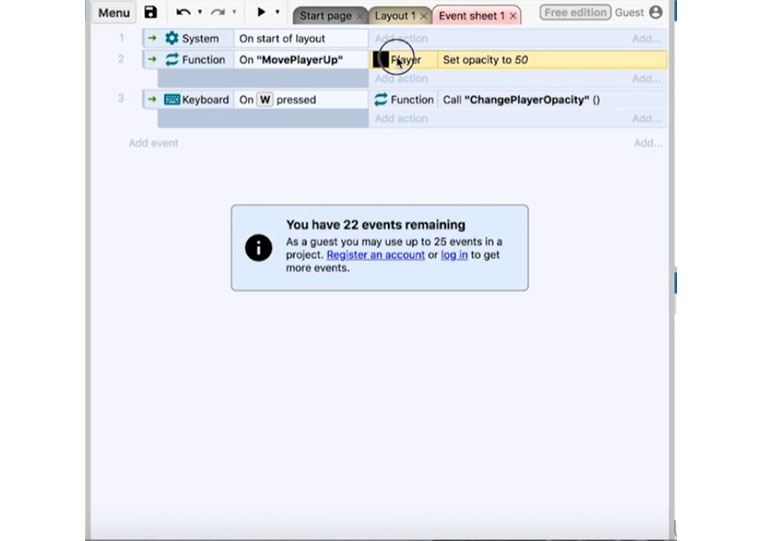The height and width of the screenshot is (541, 763).
Task: Click Add event at sheet bottom
Action: (x=153, y=143)
